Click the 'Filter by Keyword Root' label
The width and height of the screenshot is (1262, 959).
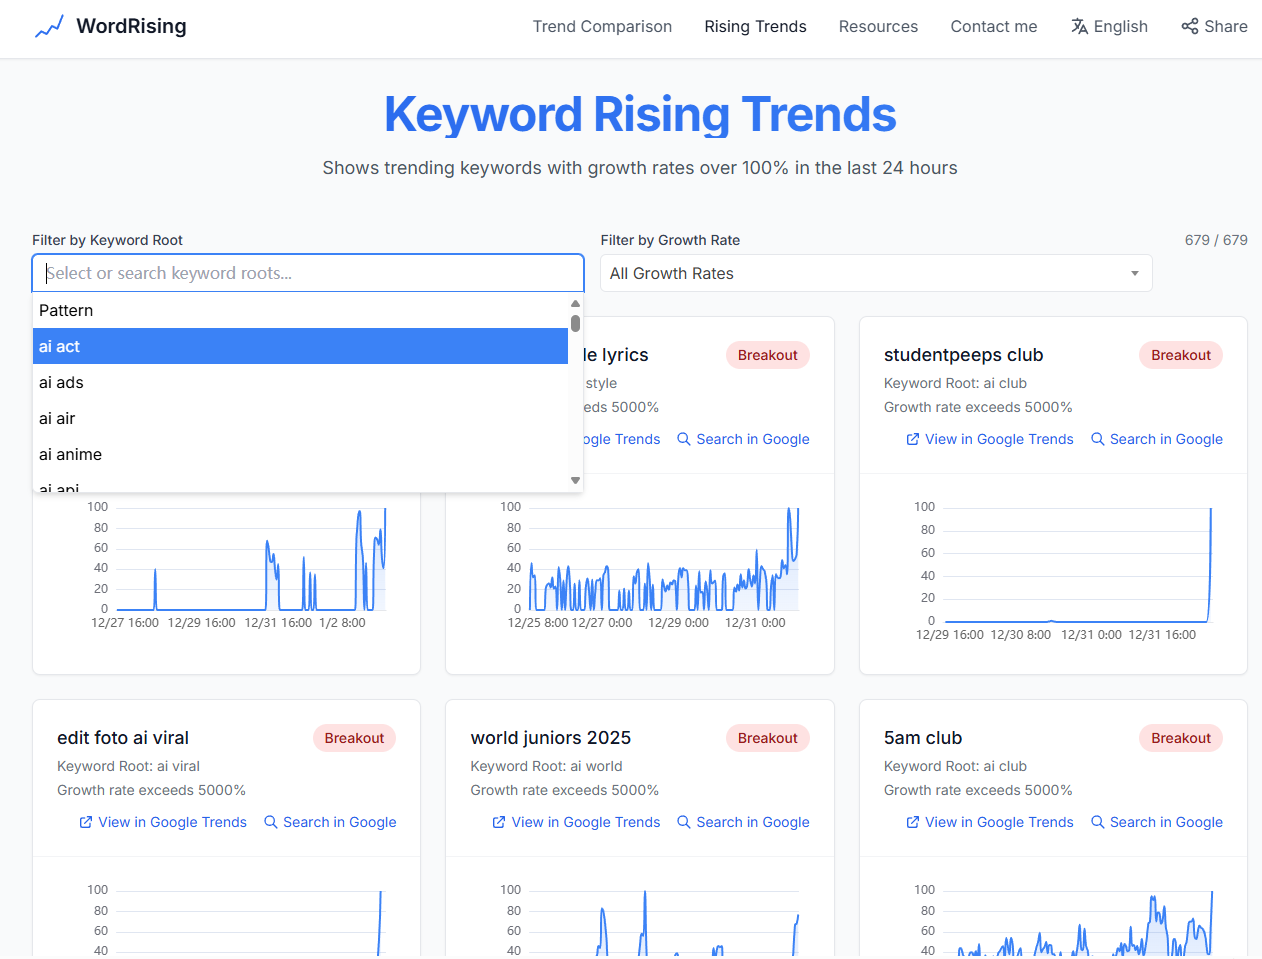[x=108, y=240]
